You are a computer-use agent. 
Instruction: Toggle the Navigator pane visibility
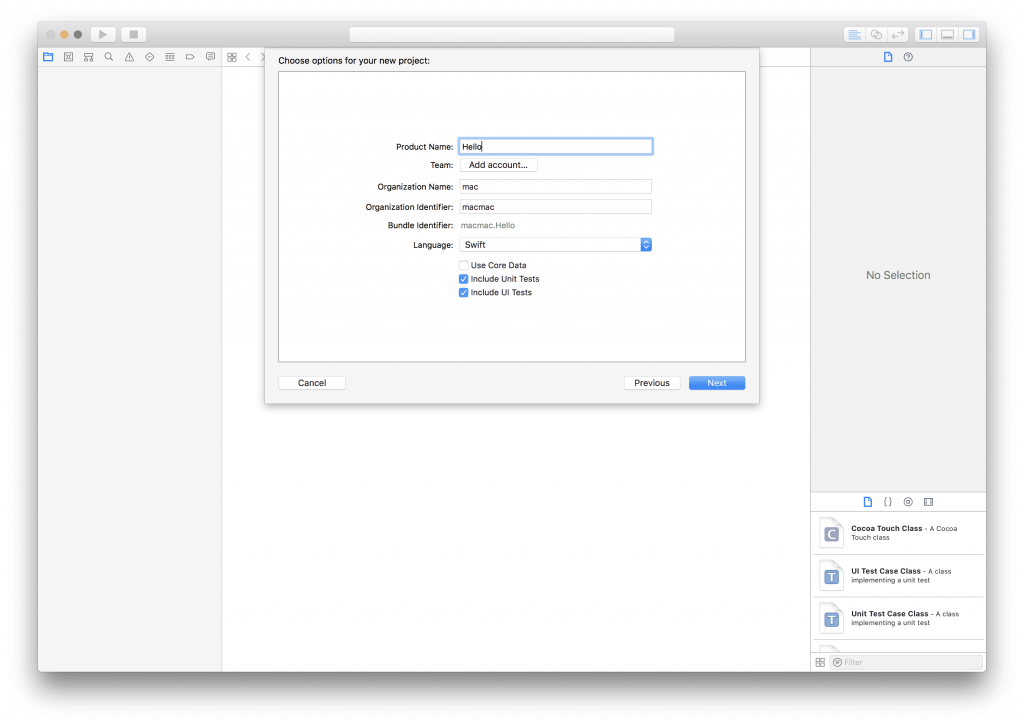926,35
